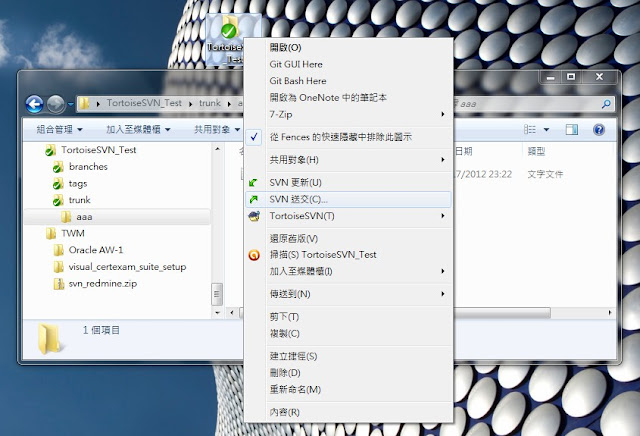Screen dimensions: 640x436
Task: Click the Explorer Back arrow button
Action: (35, 104)
